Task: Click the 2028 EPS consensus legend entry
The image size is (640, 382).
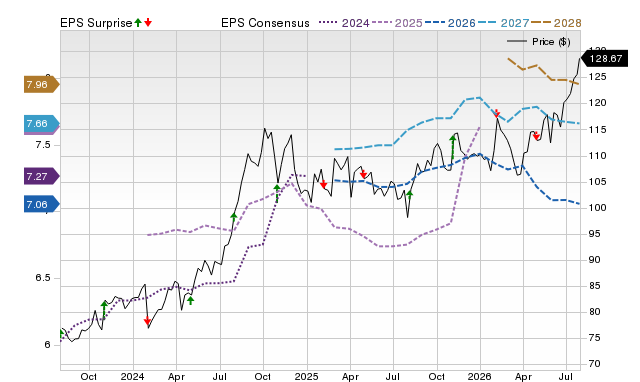Action: (557, 23)
